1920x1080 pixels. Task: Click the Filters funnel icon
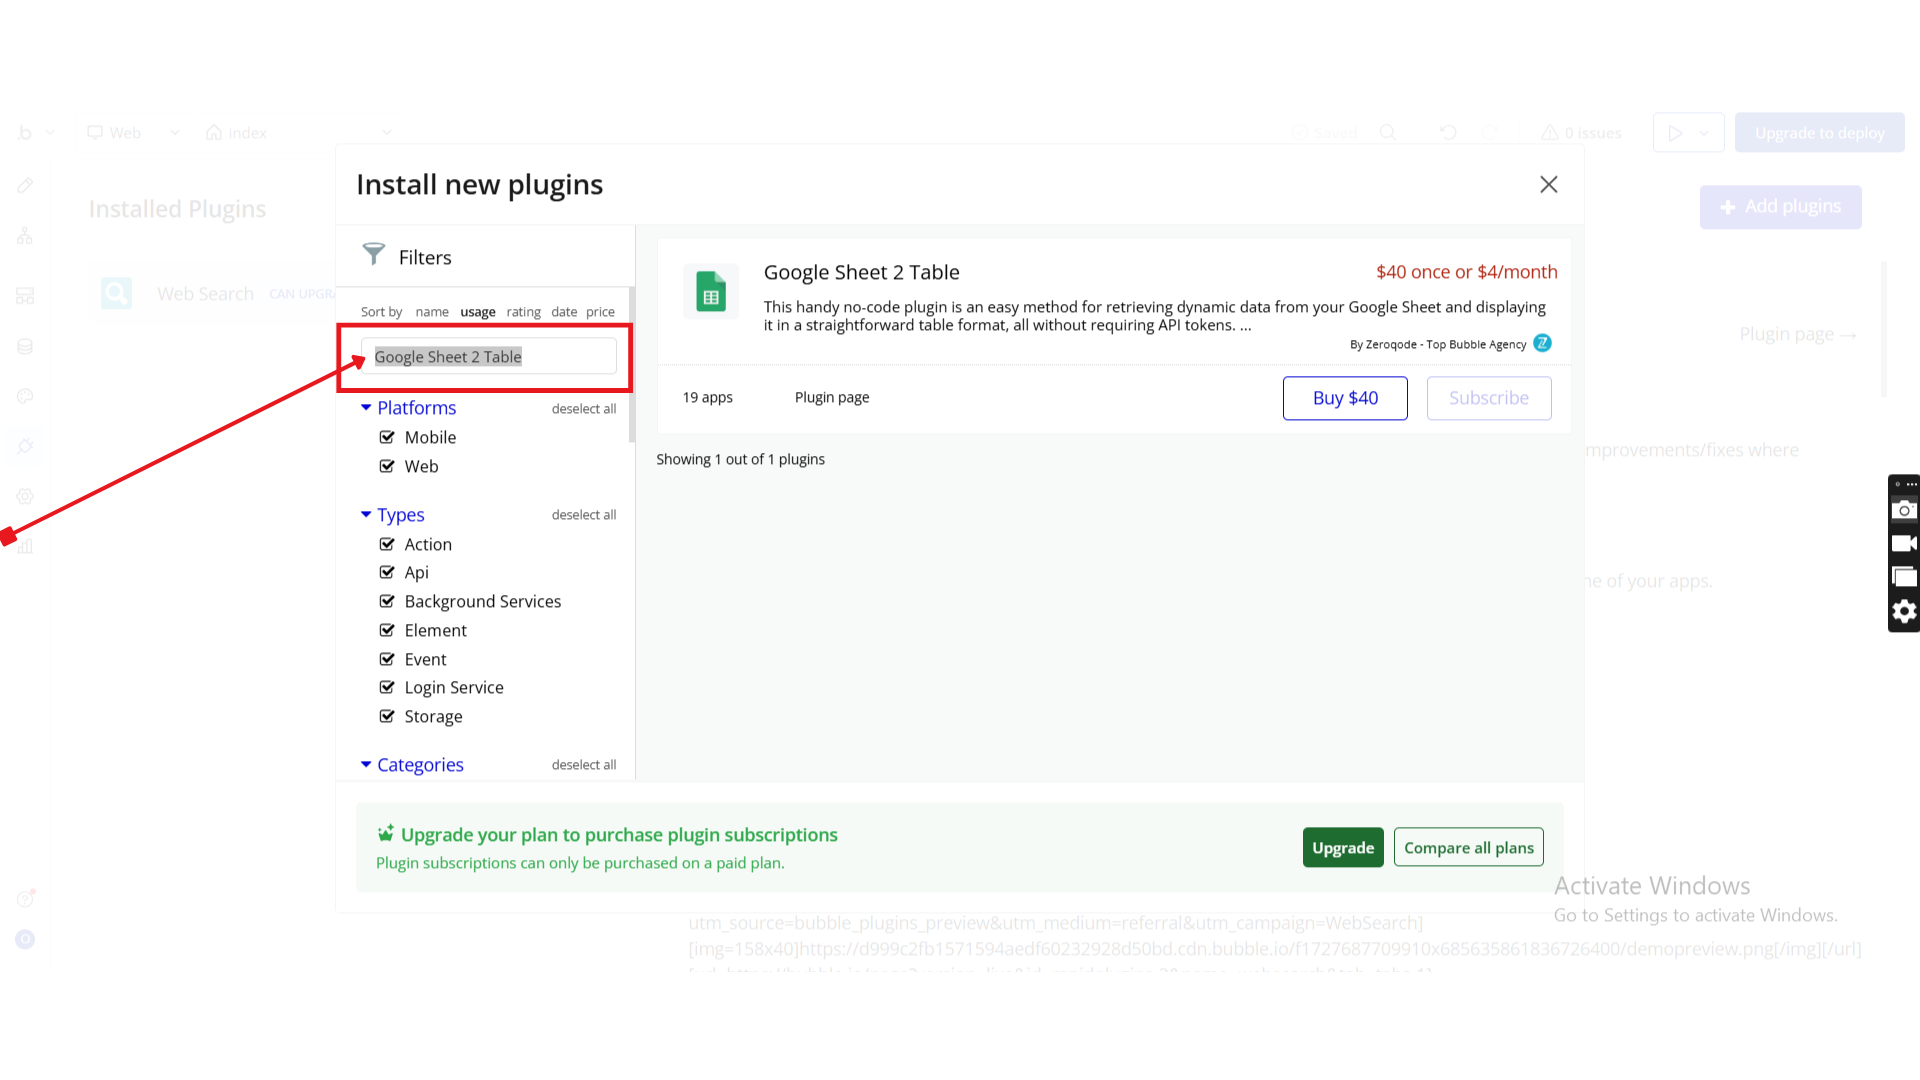pyautogui.click(x=373, y=255)
